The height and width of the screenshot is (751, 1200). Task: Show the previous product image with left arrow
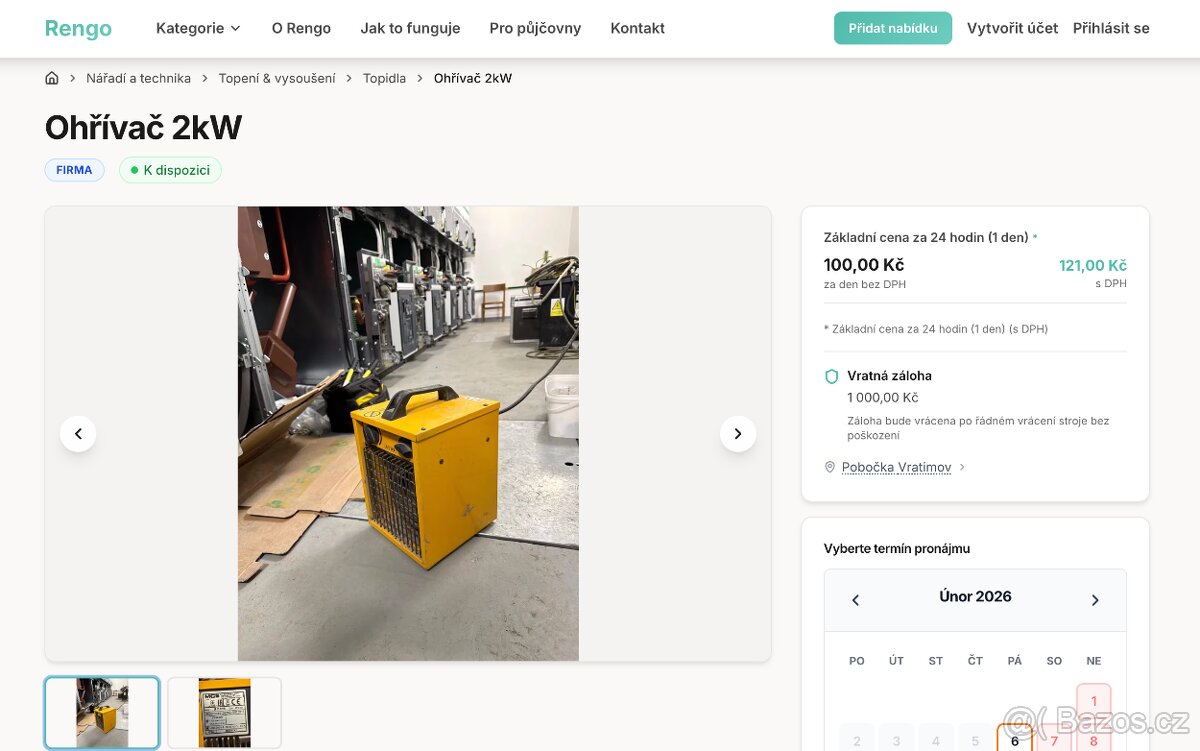(x=78, y=433)
